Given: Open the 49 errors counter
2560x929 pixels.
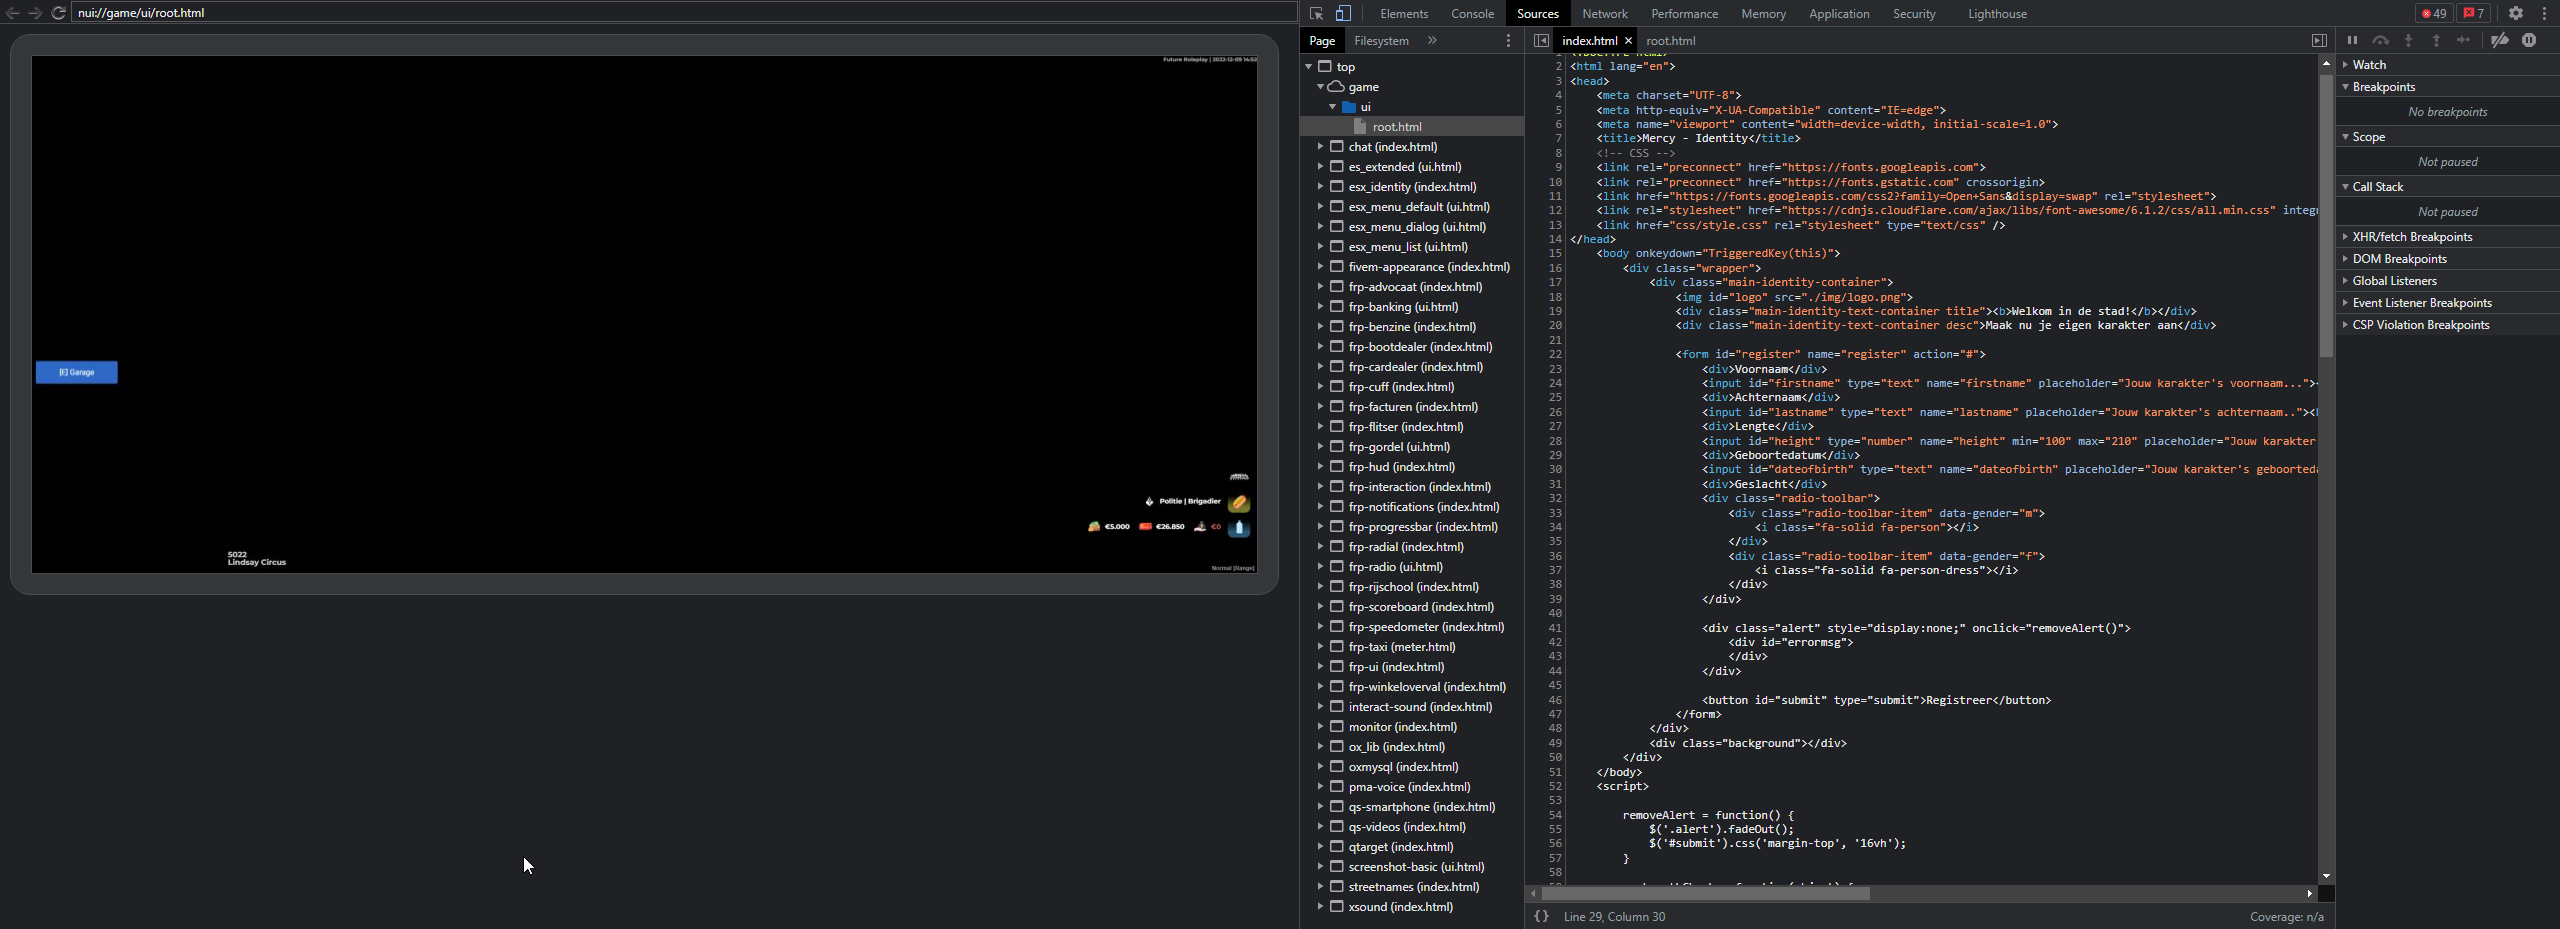Looking at the screenshot, I should pyautogui.click(x=2434, y=14).
